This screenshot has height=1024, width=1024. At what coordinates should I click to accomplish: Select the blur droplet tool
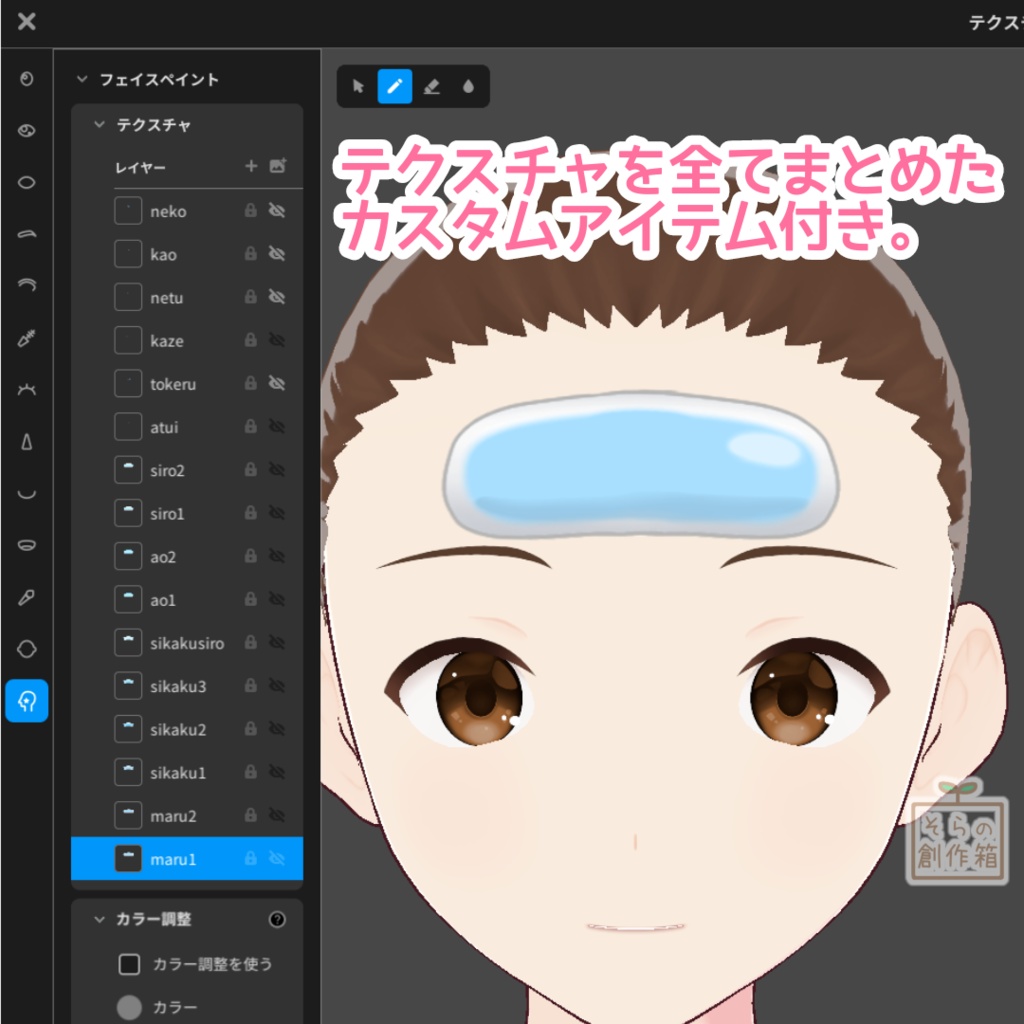(x=470, y=87)
